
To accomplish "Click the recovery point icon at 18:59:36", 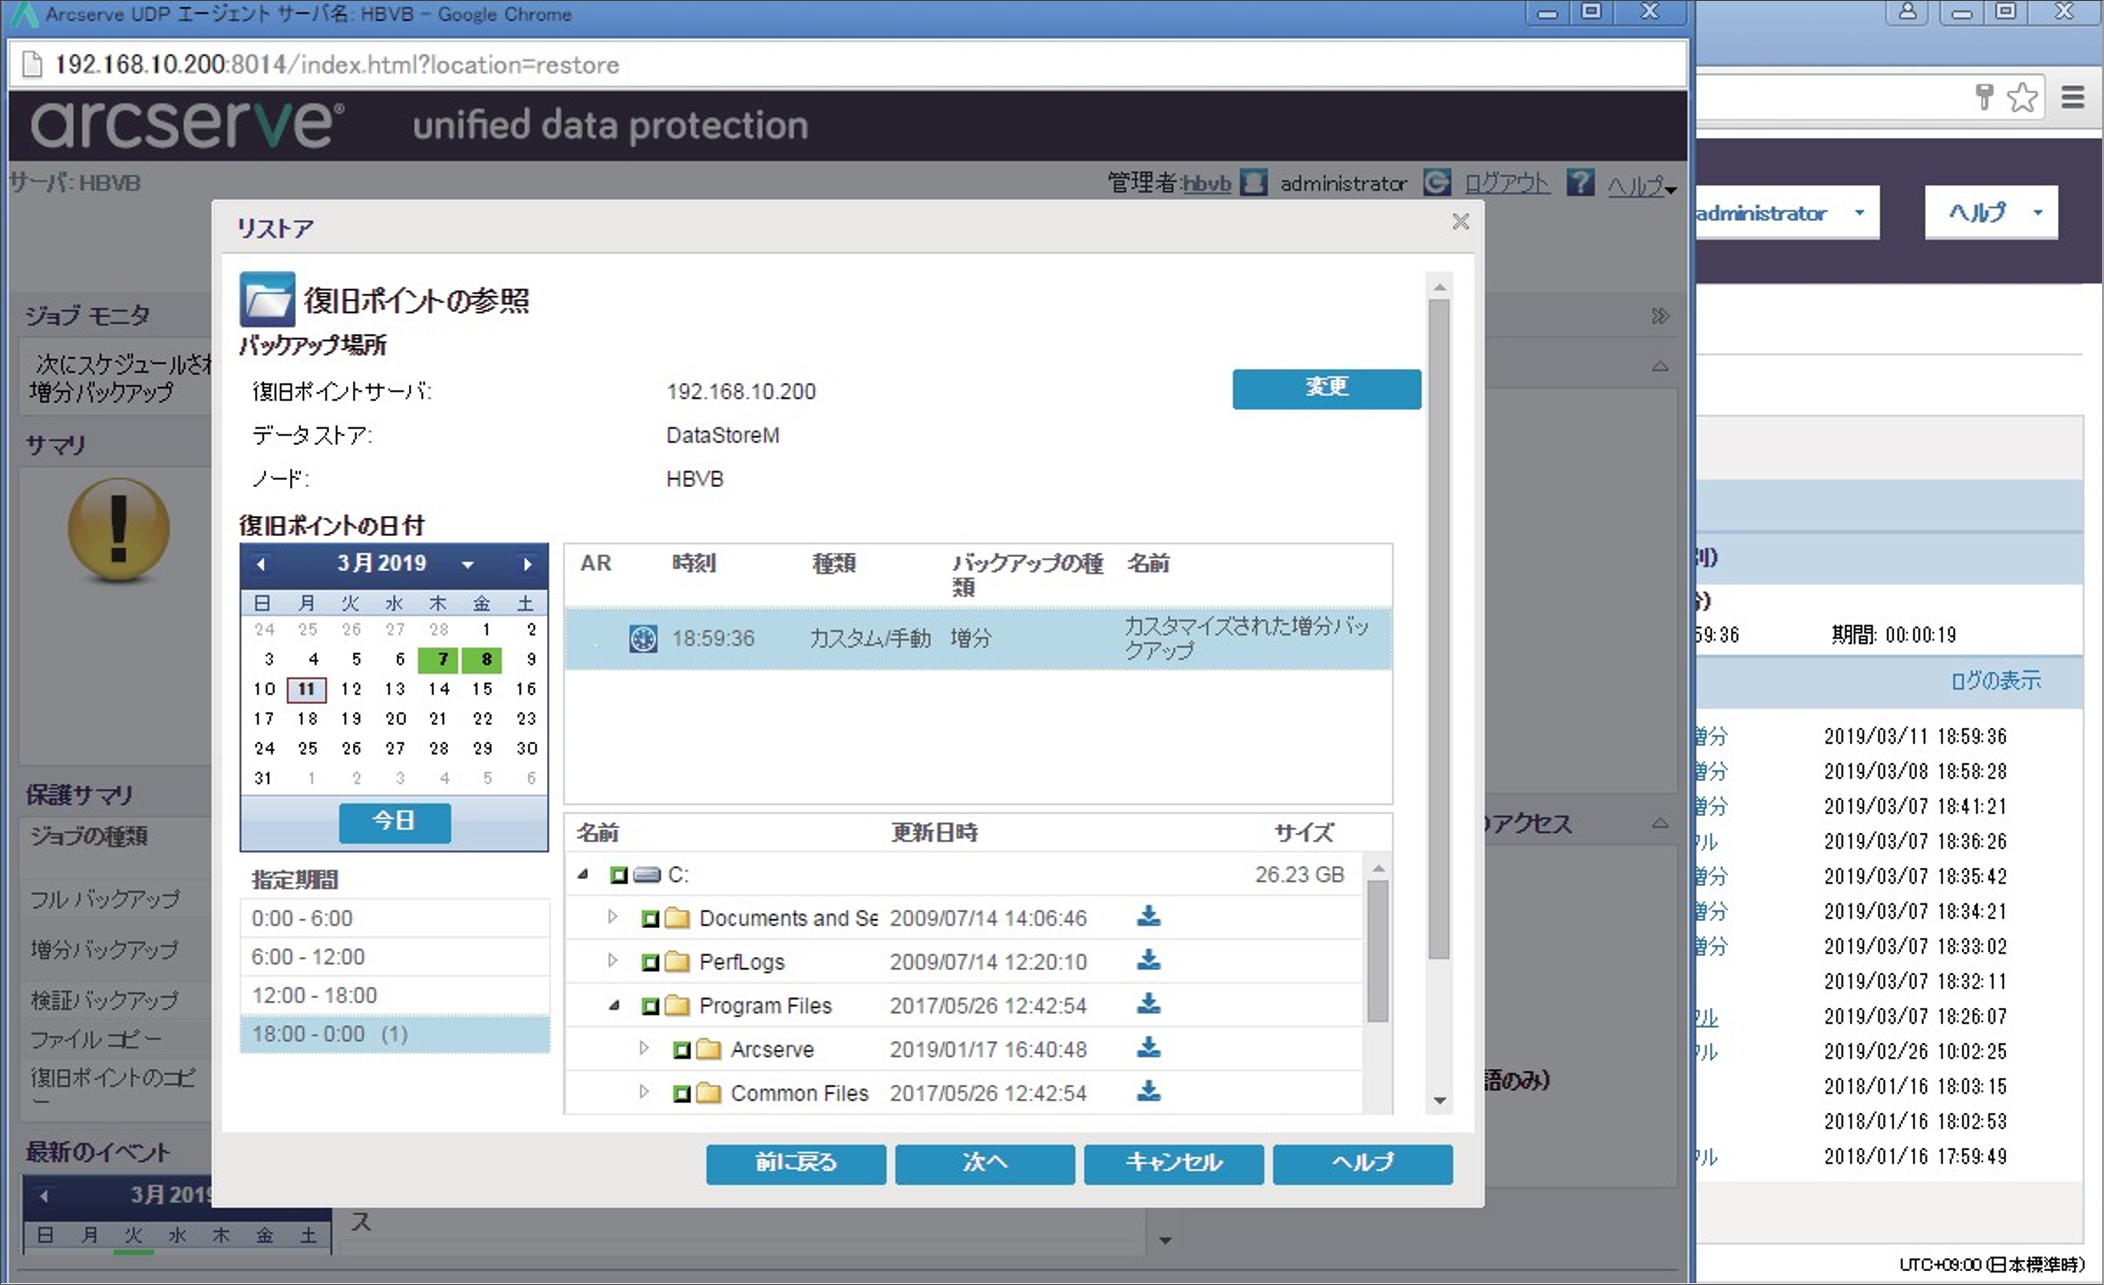I will [643, 638].
